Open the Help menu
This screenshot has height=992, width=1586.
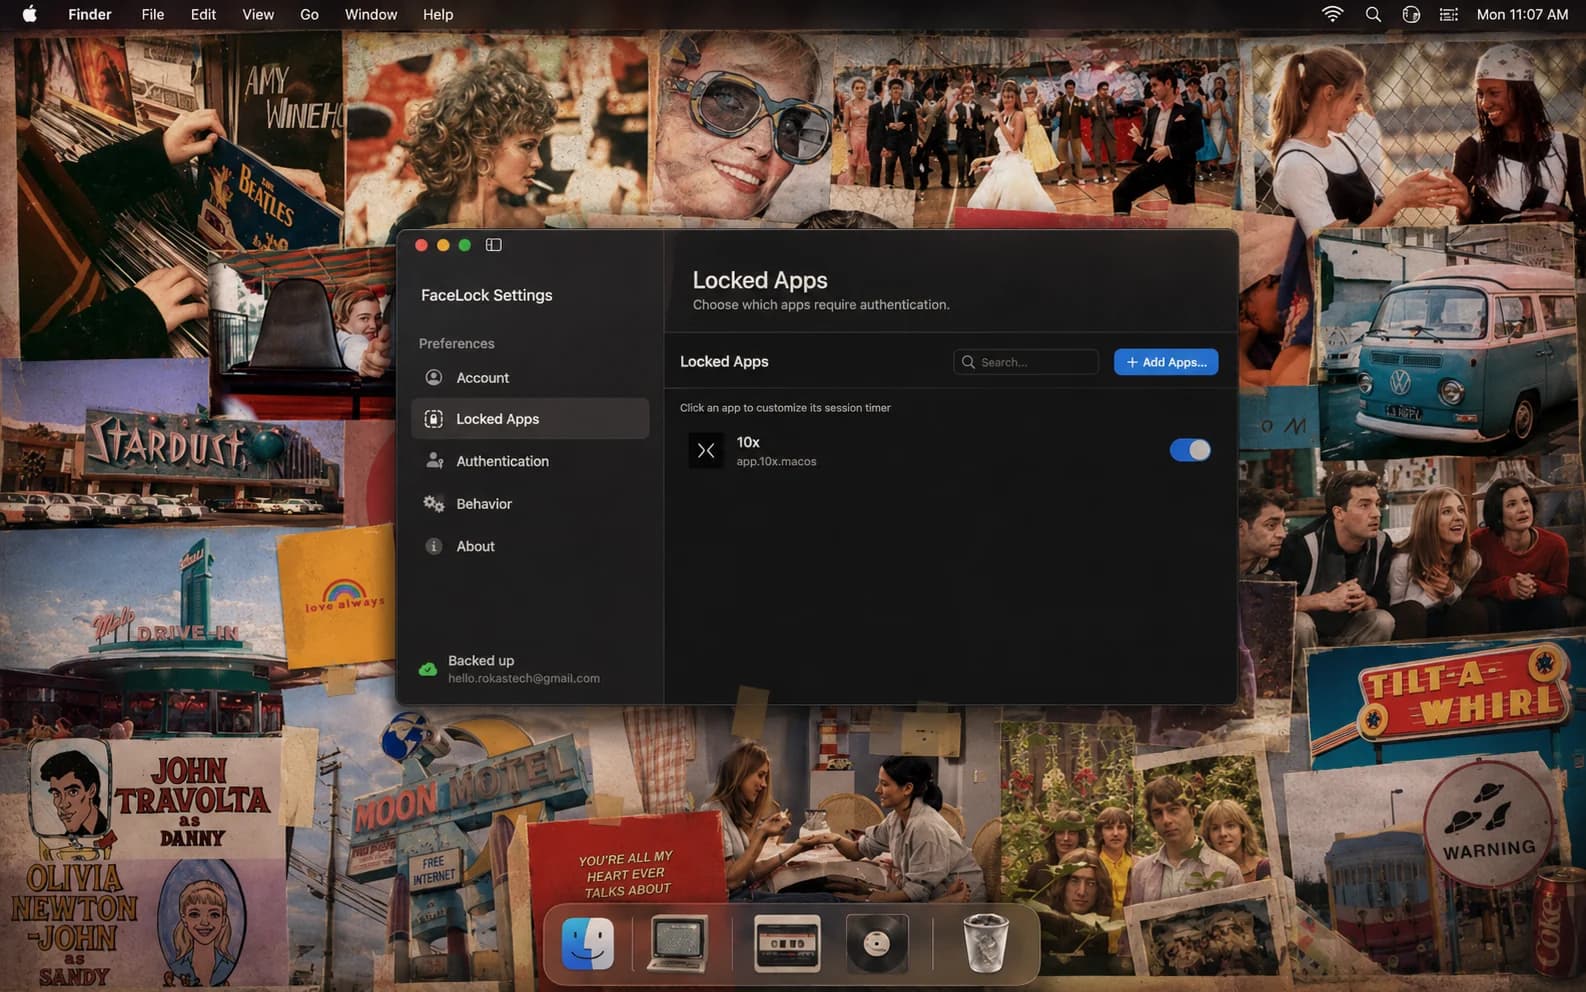point(438,14)
